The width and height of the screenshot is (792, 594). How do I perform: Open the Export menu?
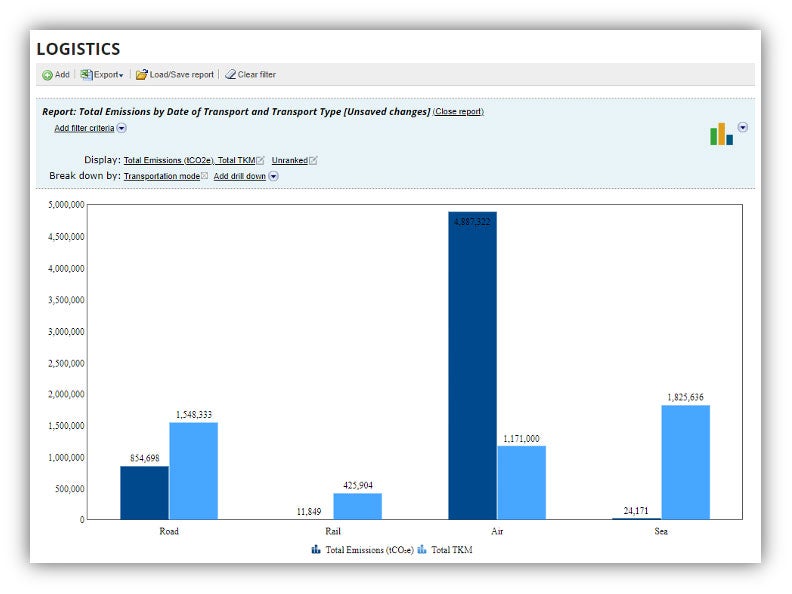107,75
